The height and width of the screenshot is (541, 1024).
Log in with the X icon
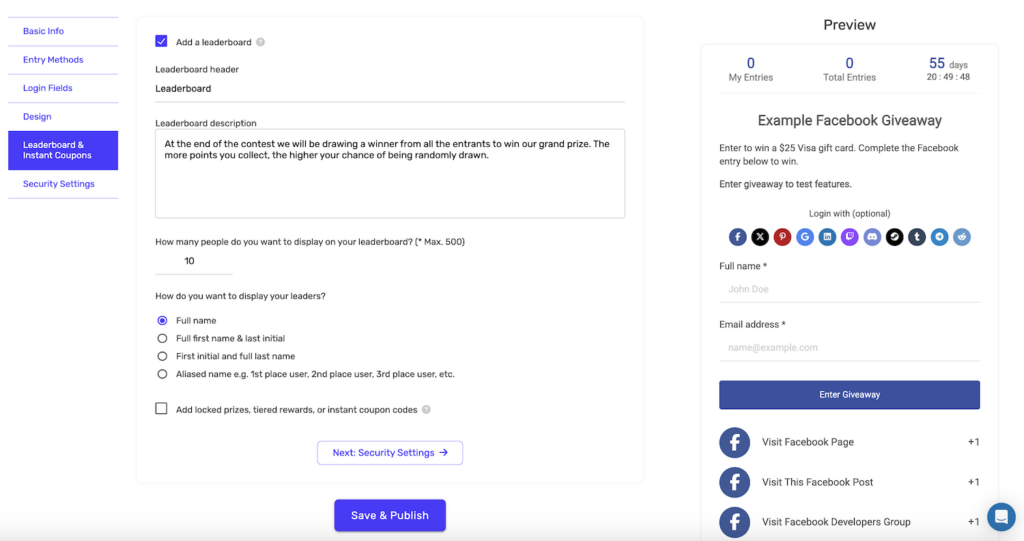[x=760, y=237]
